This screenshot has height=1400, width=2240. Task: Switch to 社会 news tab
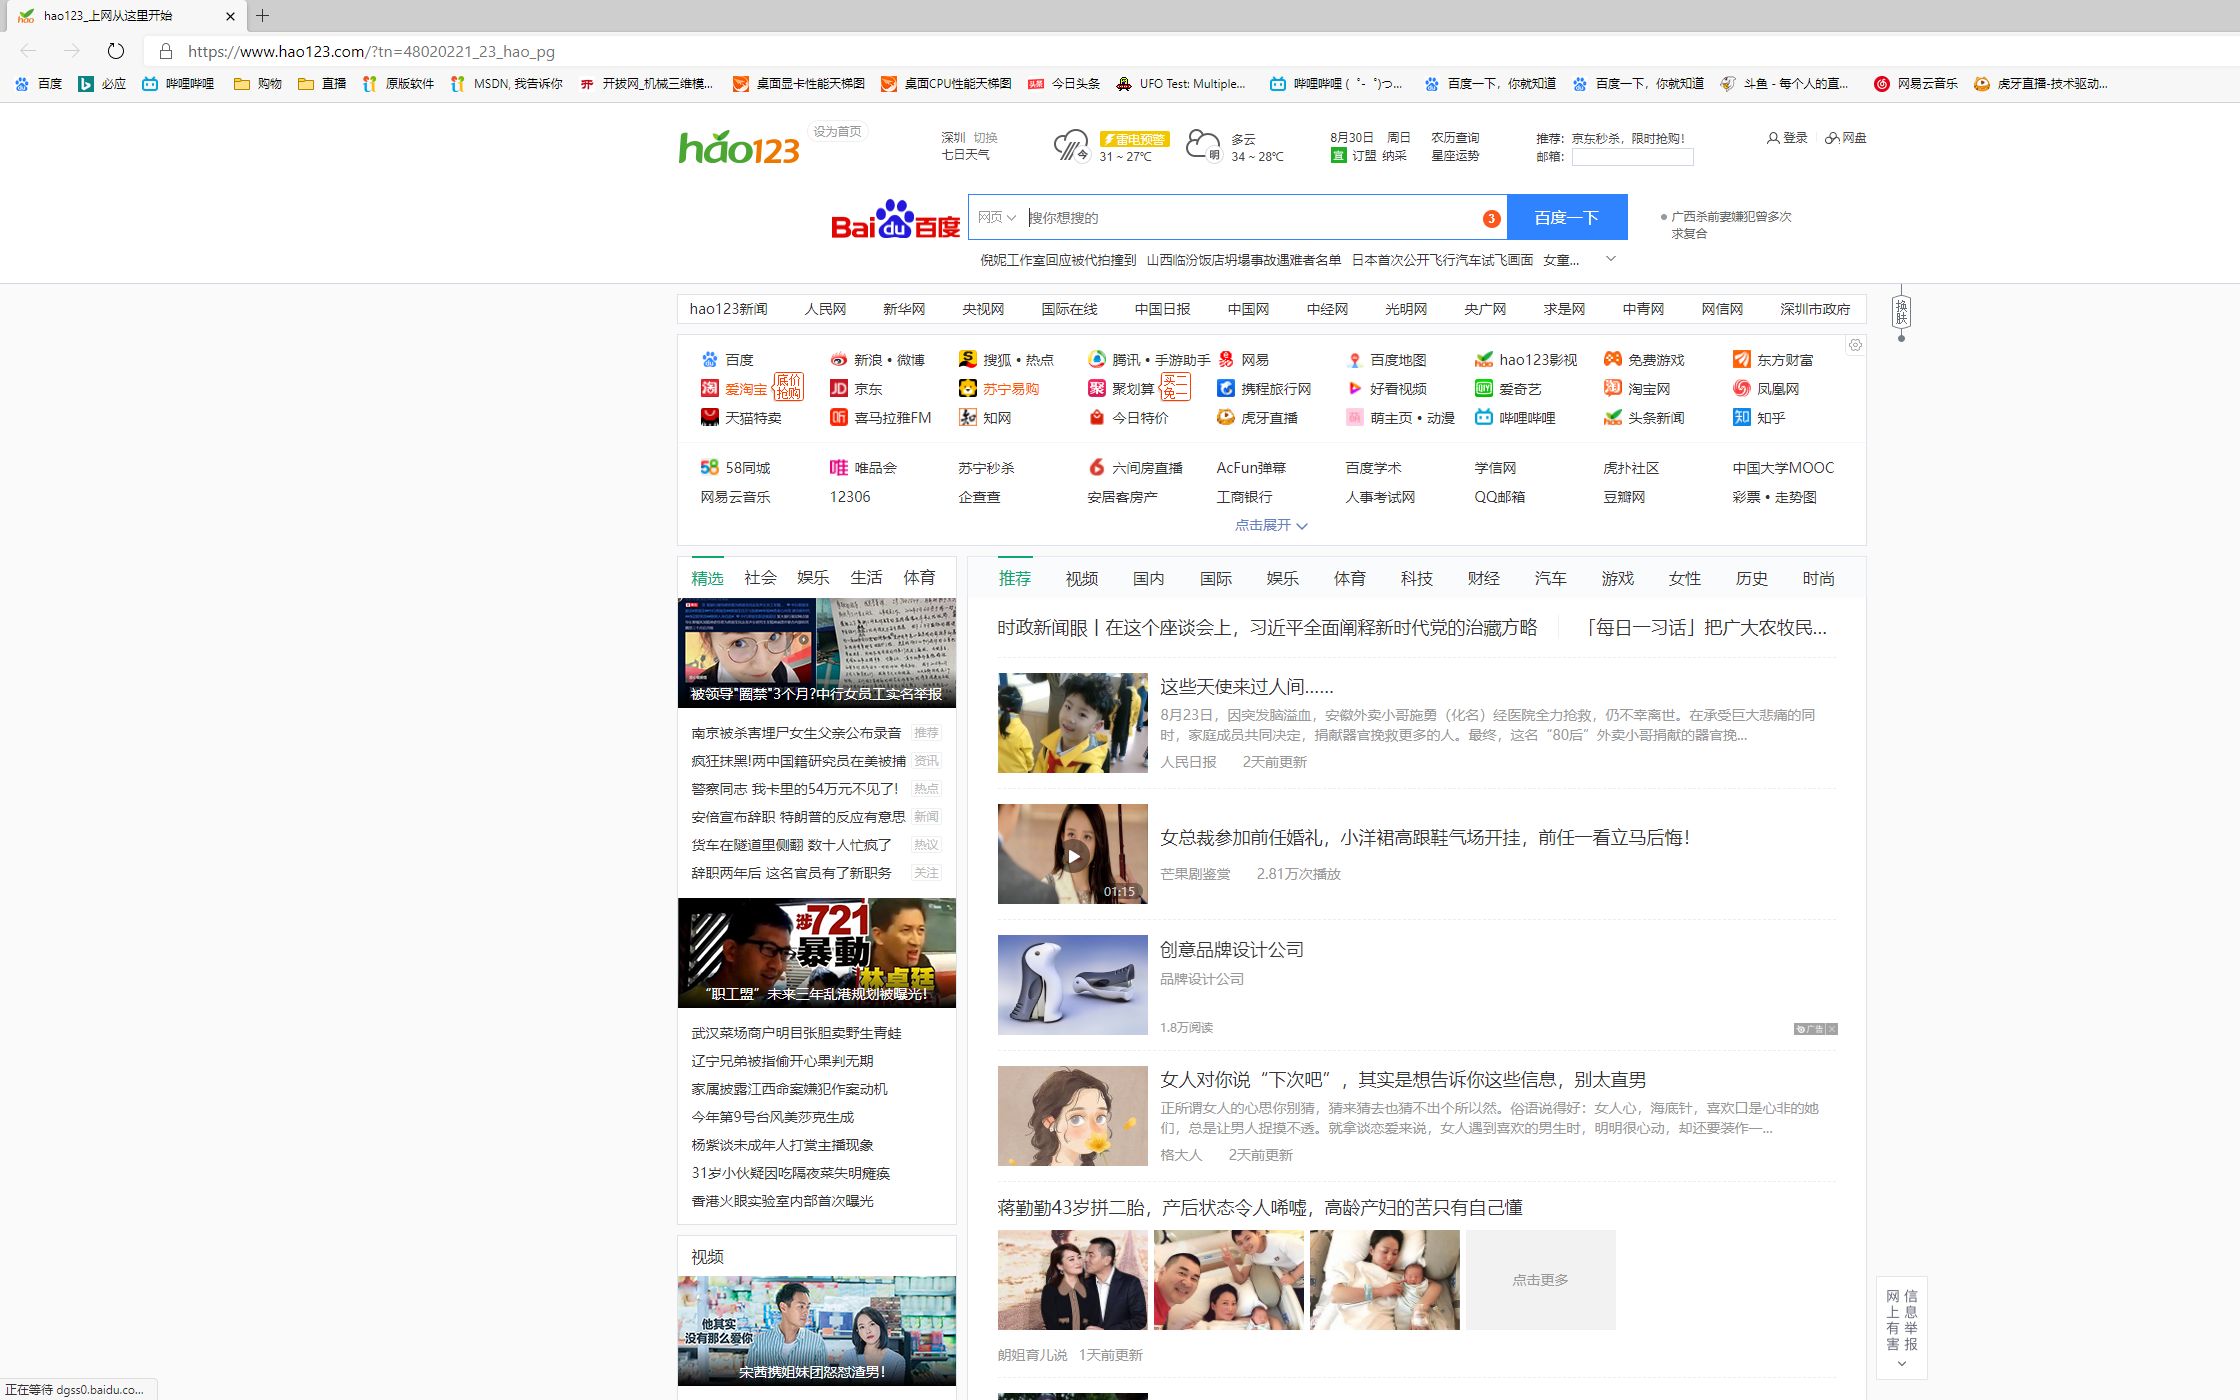(x=760, y=578)
